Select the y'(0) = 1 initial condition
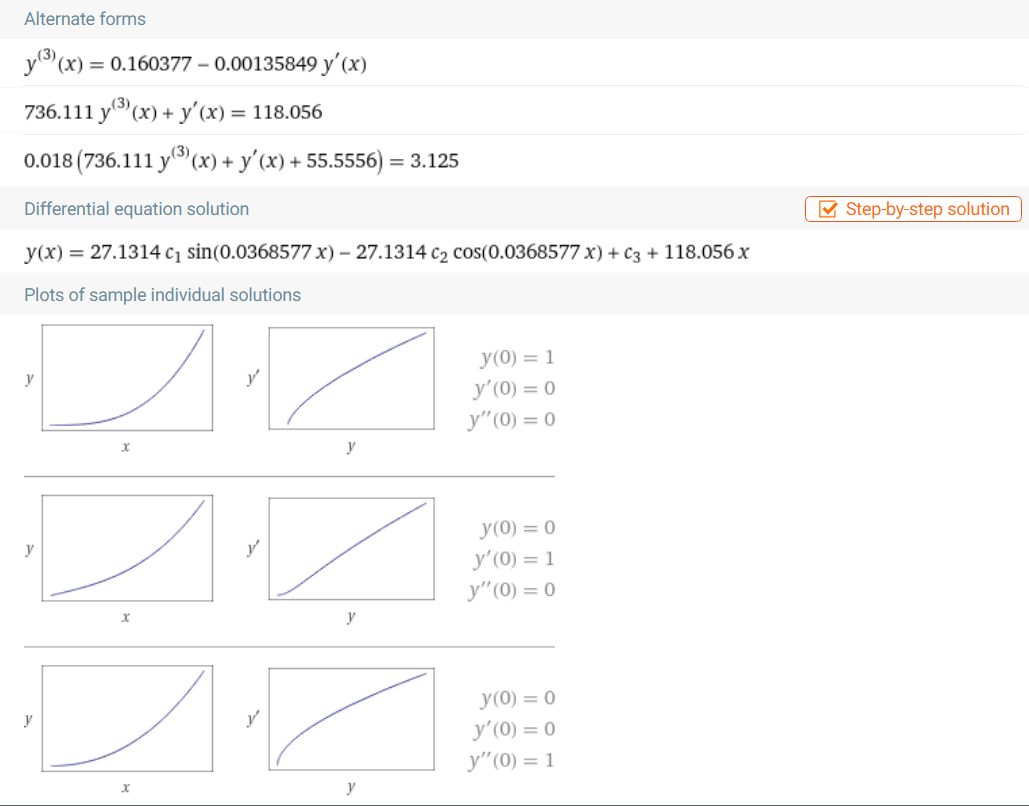 point(514,559)
